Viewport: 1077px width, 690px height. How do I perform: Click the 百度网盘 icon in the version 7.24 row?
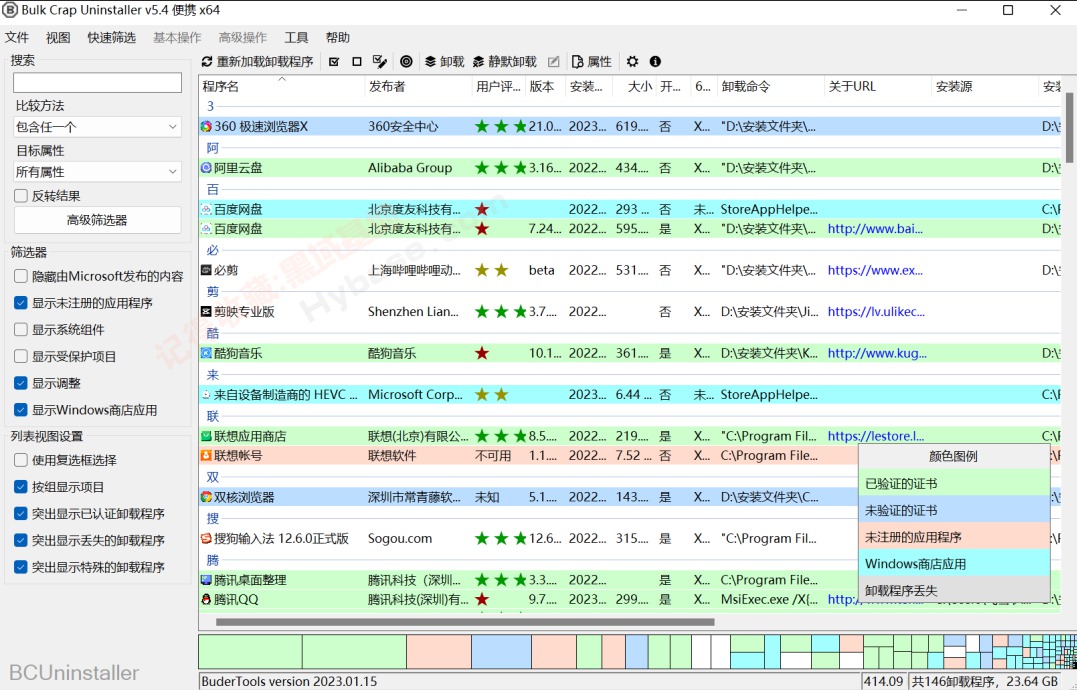(206, 229)
